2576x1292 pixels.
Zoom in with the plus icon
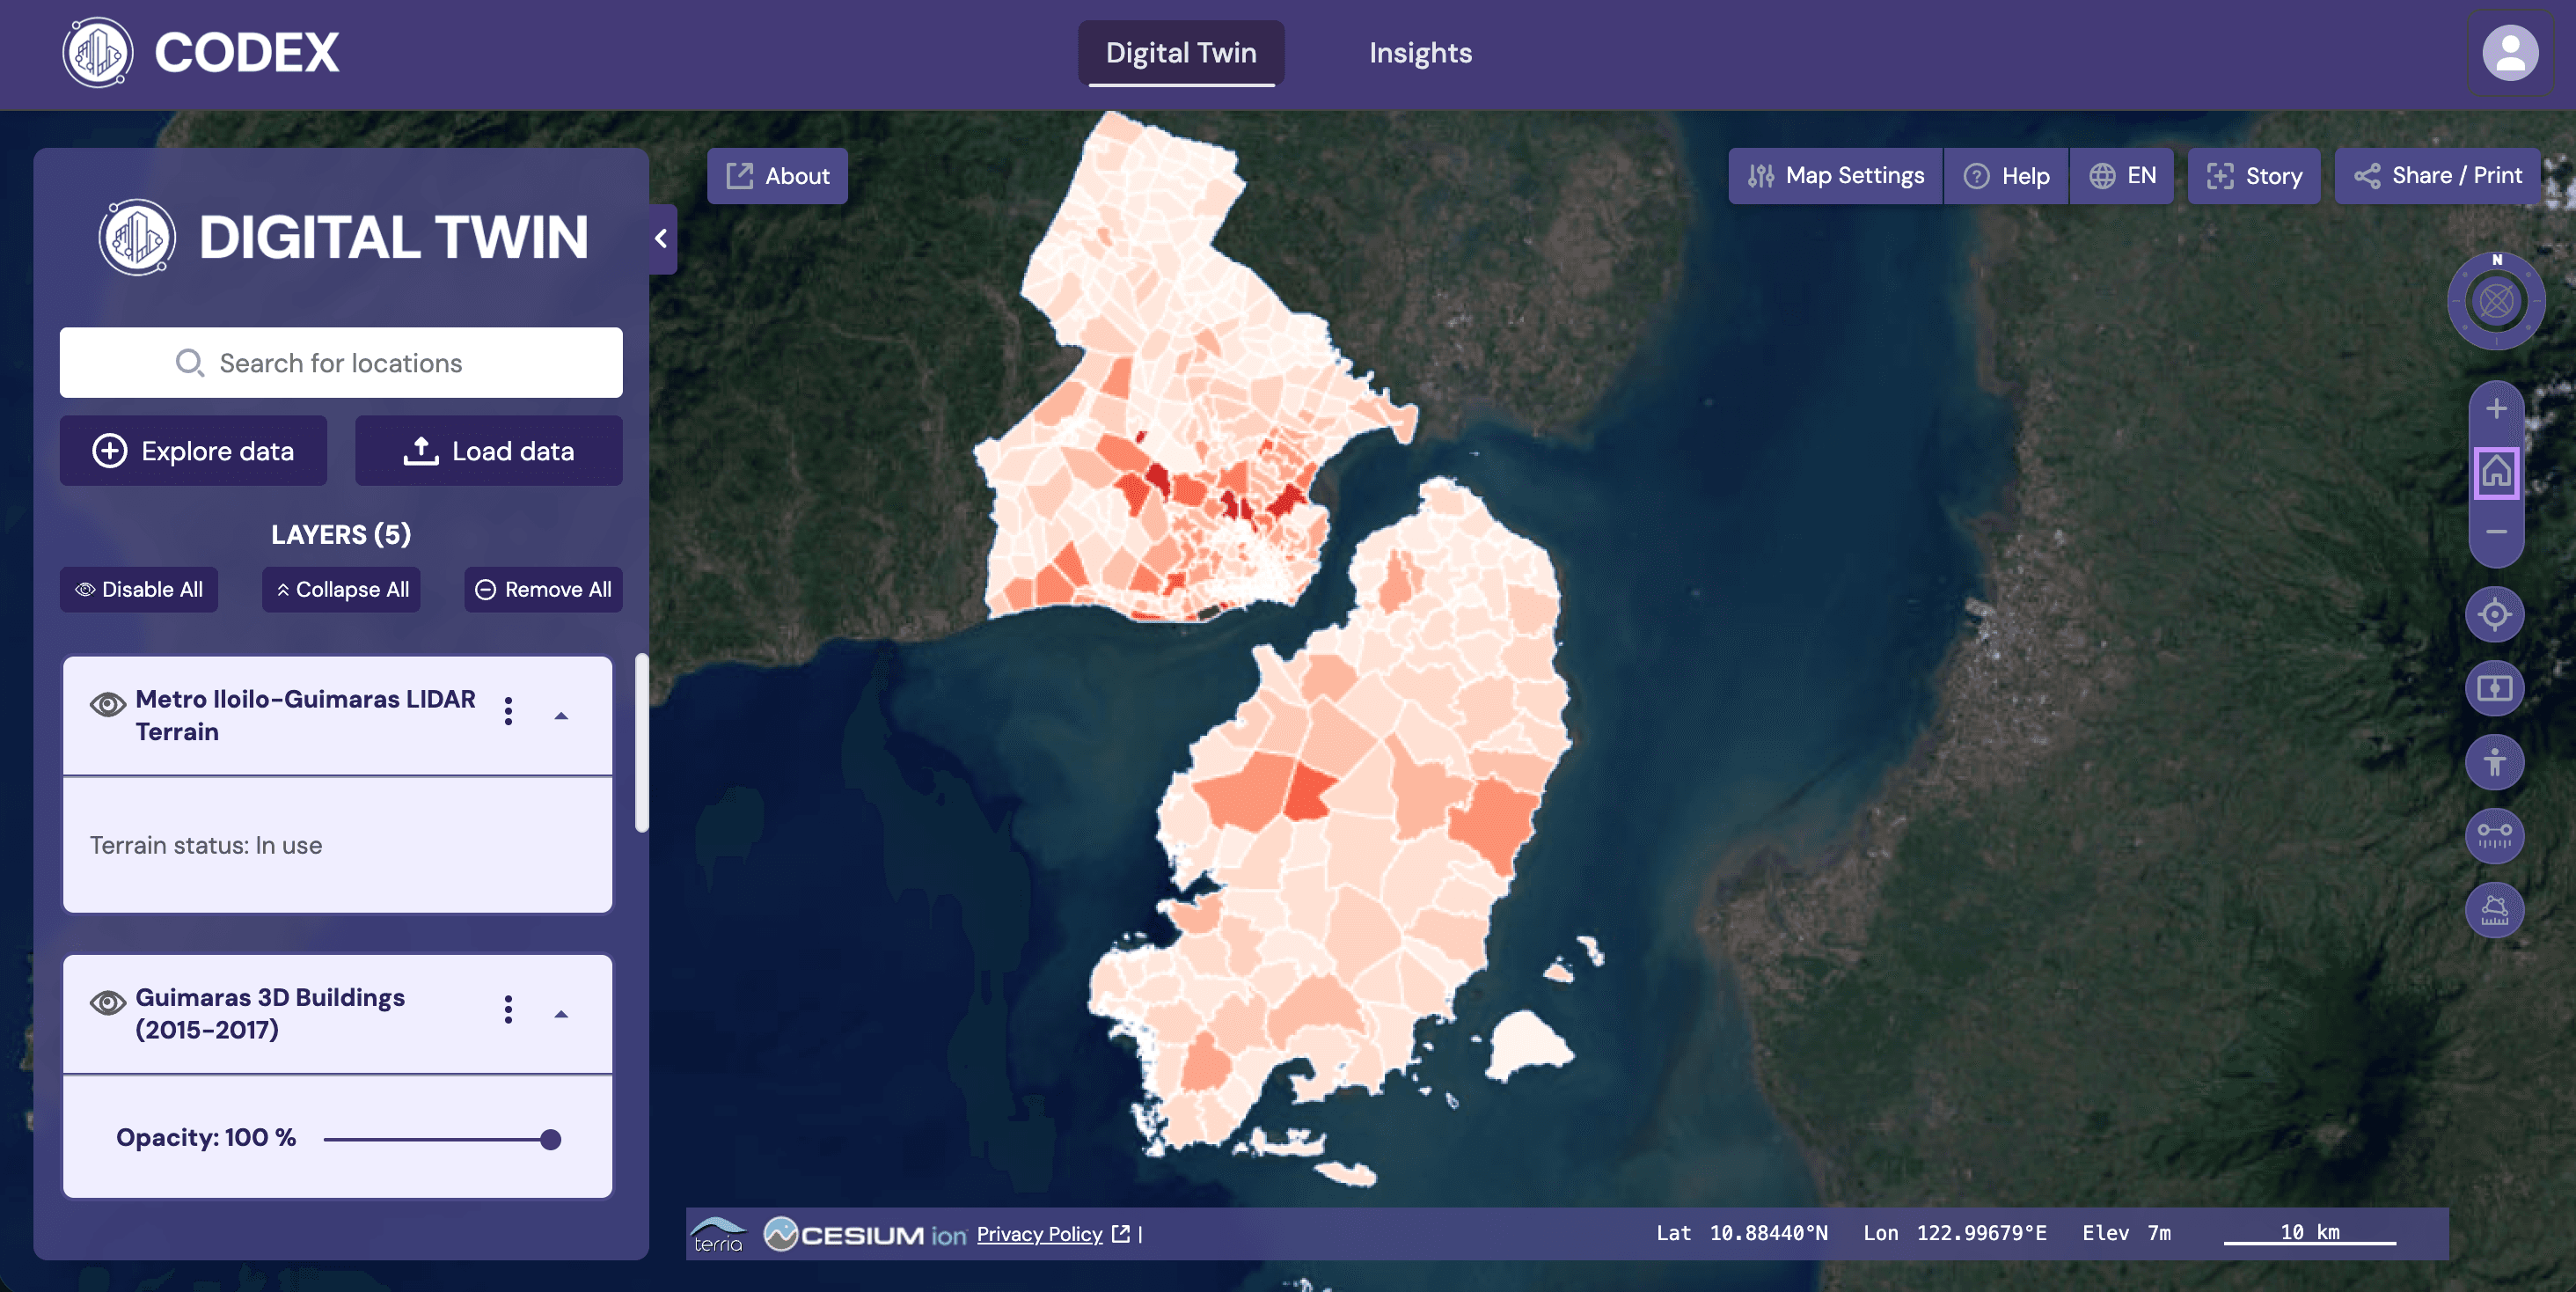(2495, 409)
